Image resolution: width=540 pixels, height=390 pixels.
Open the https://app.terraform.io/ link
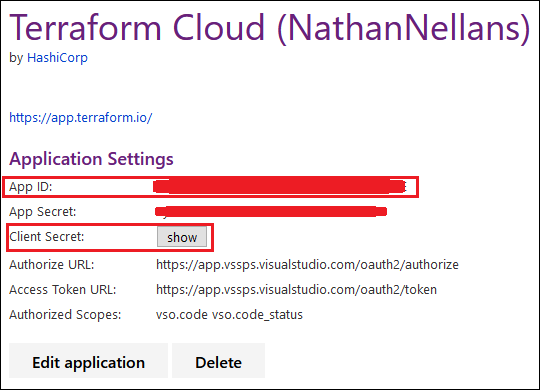click(81, 118)
